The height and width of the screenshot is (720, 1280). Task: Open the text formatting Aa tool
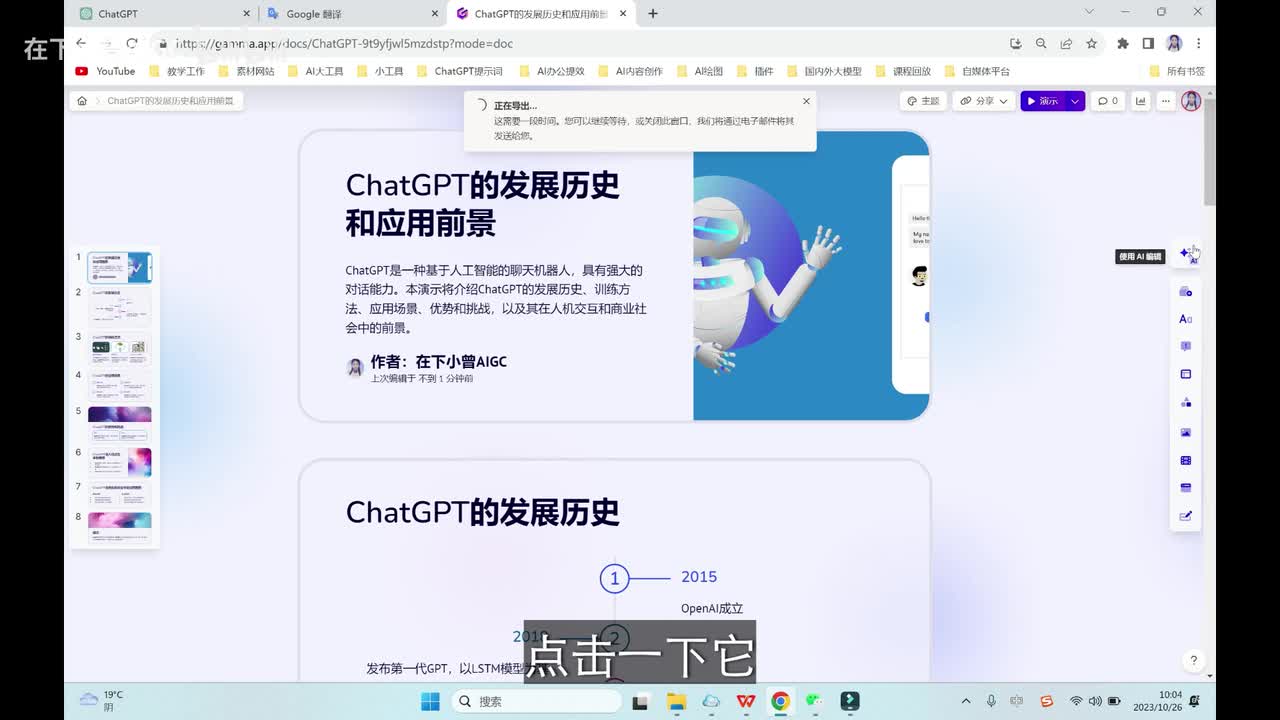click(1186, 319)
